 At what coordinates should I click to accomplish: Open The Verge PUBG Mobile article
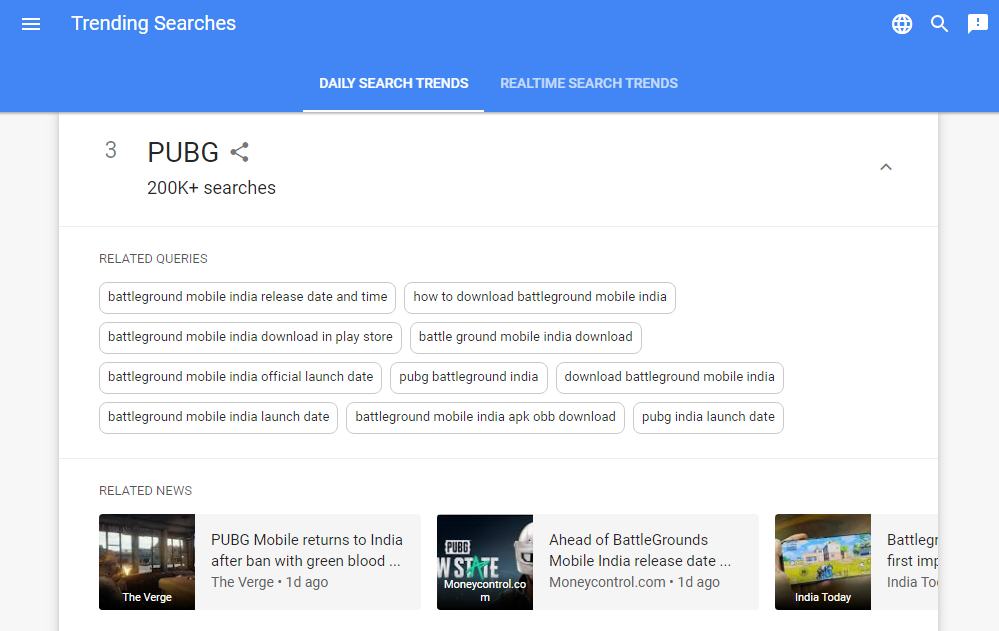coord(307,550)
